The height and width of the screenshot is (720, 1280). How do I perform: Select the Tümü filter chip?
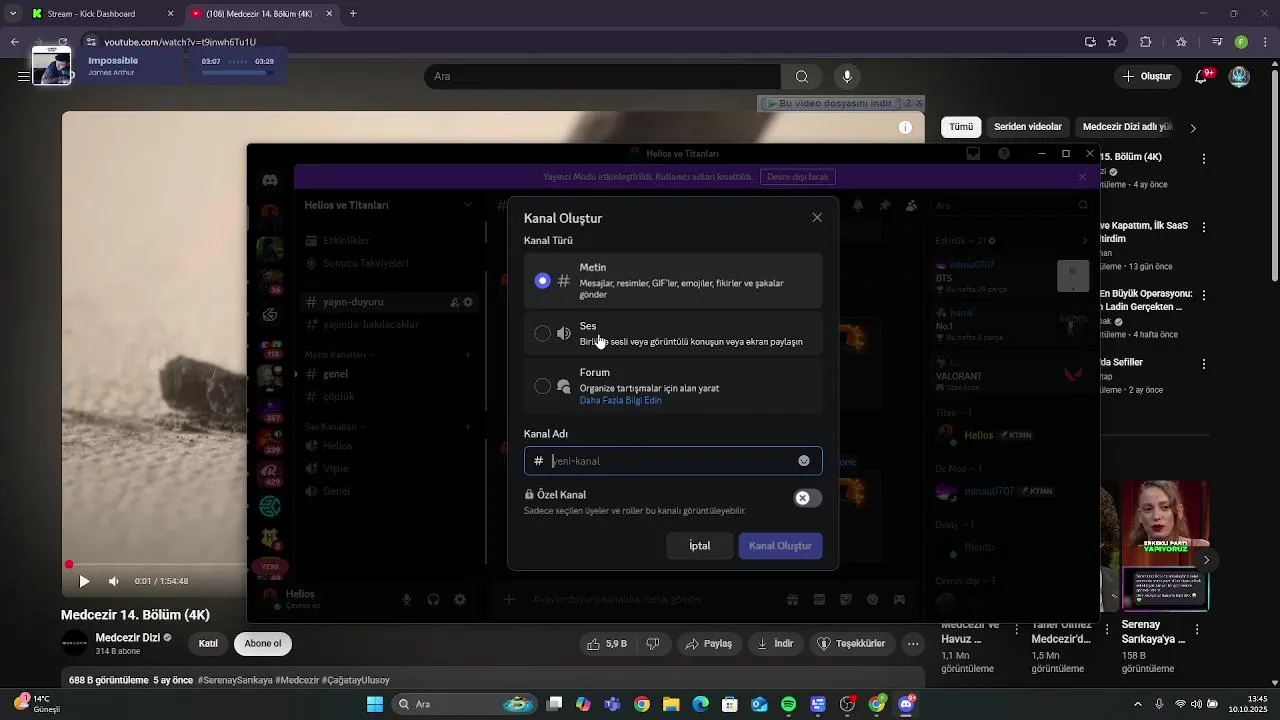point(961,127)
